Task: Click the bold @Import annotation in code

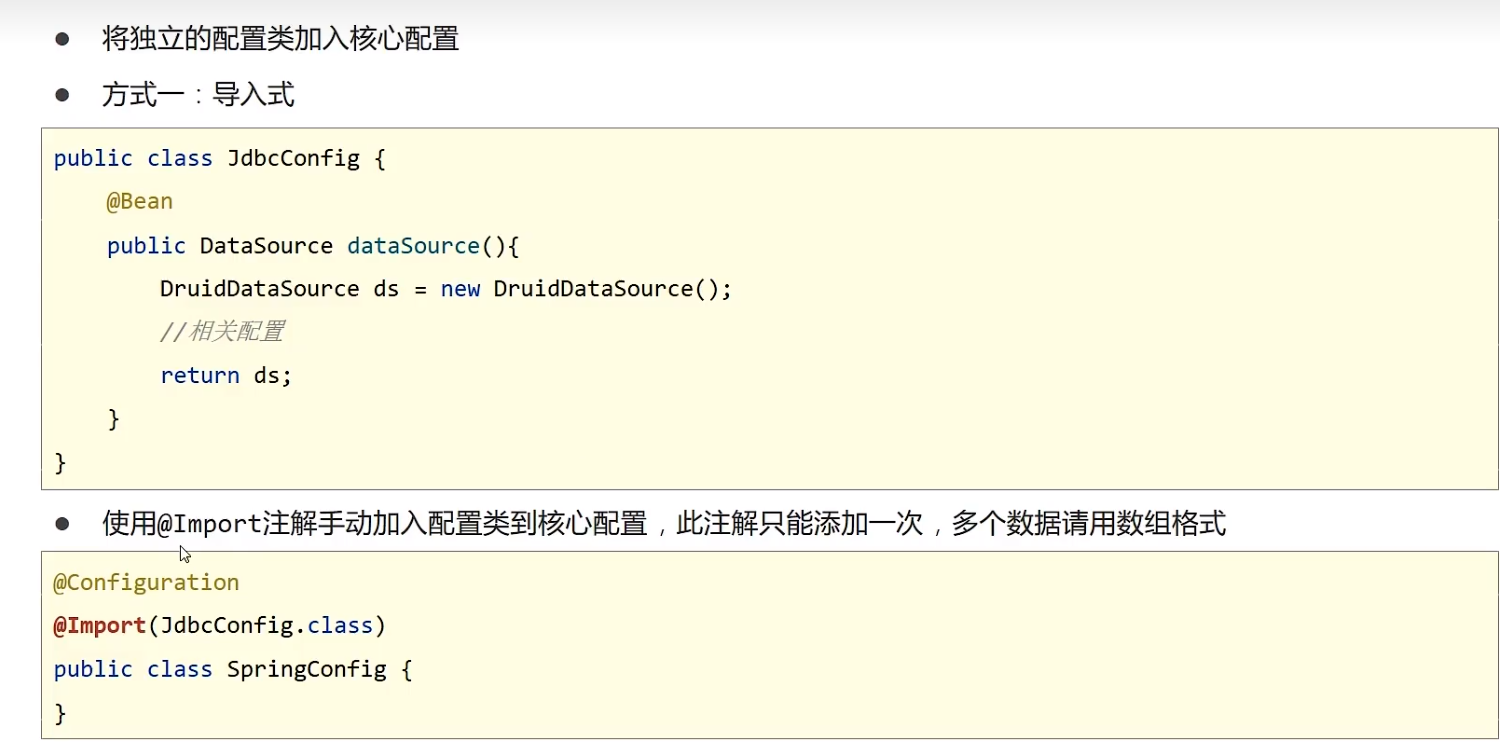Action: (x=99, y=626)
